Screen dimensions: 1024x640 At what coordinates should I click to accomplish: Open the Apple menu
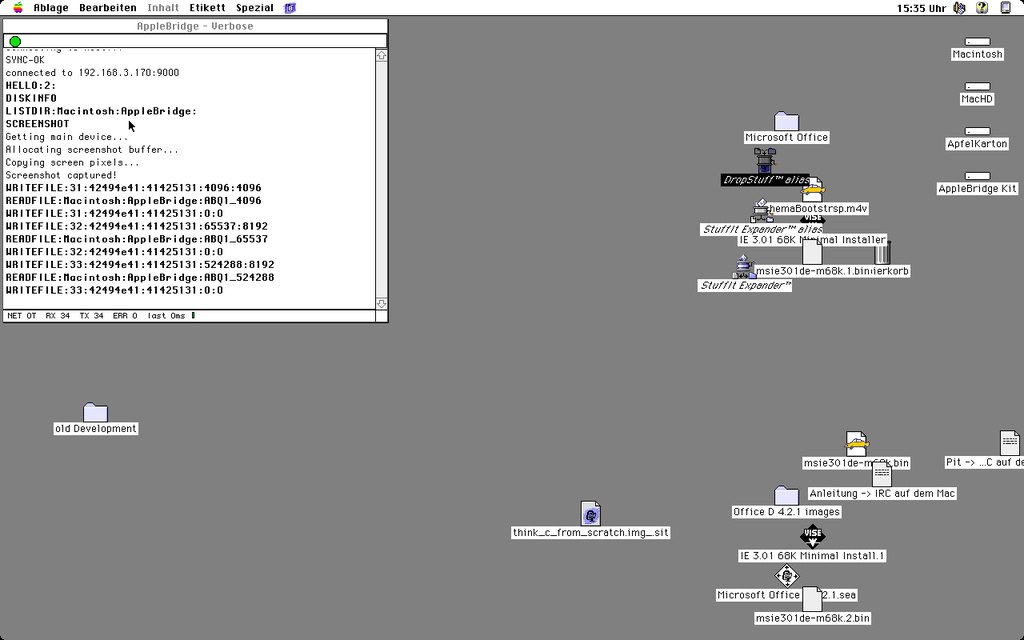coord(18,8)
